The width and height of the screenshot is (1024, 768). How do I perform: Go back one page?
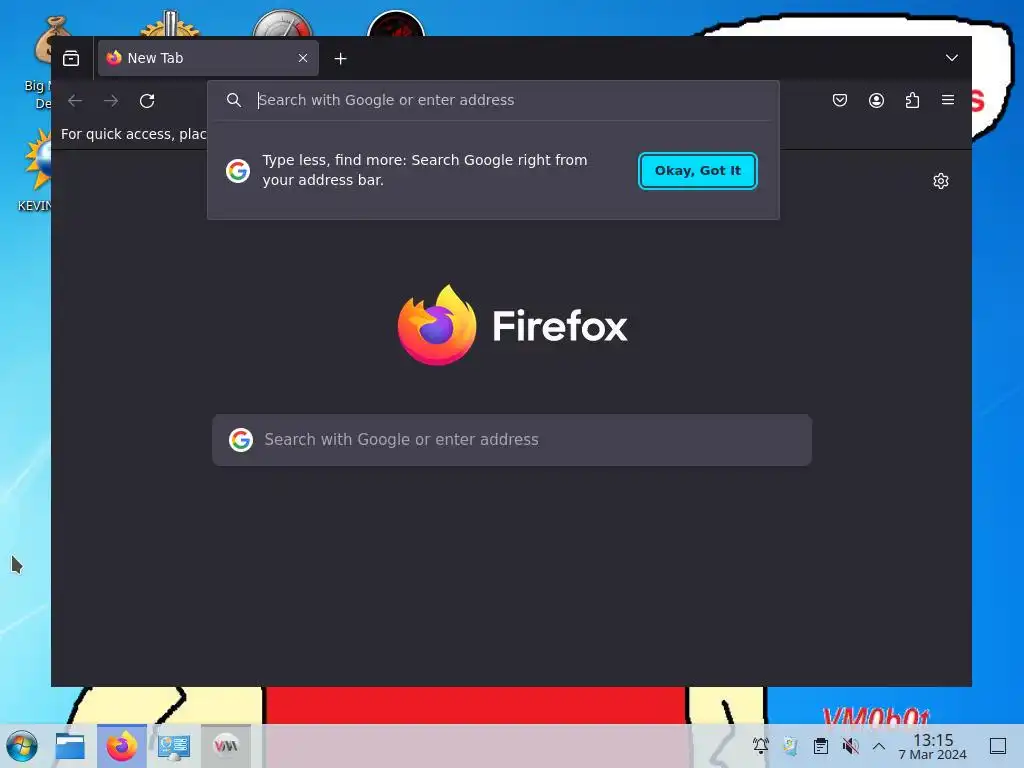[x=75, y=101]
